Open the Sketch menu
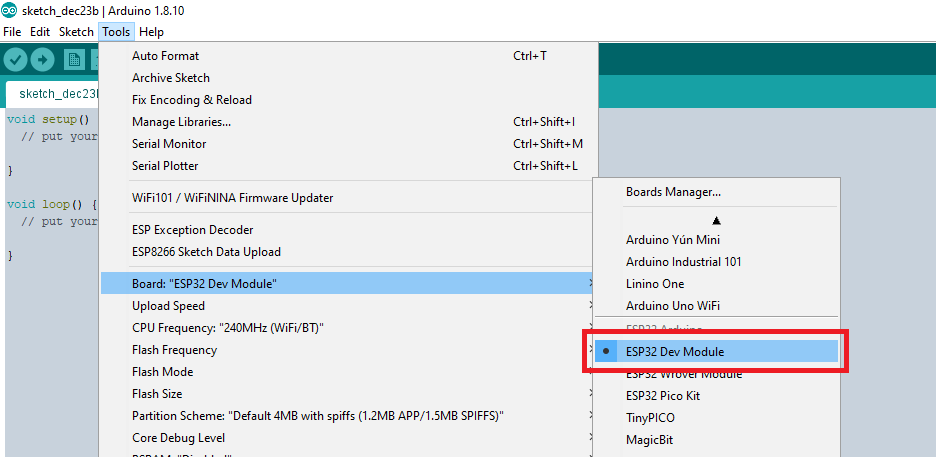 (76, 32)
